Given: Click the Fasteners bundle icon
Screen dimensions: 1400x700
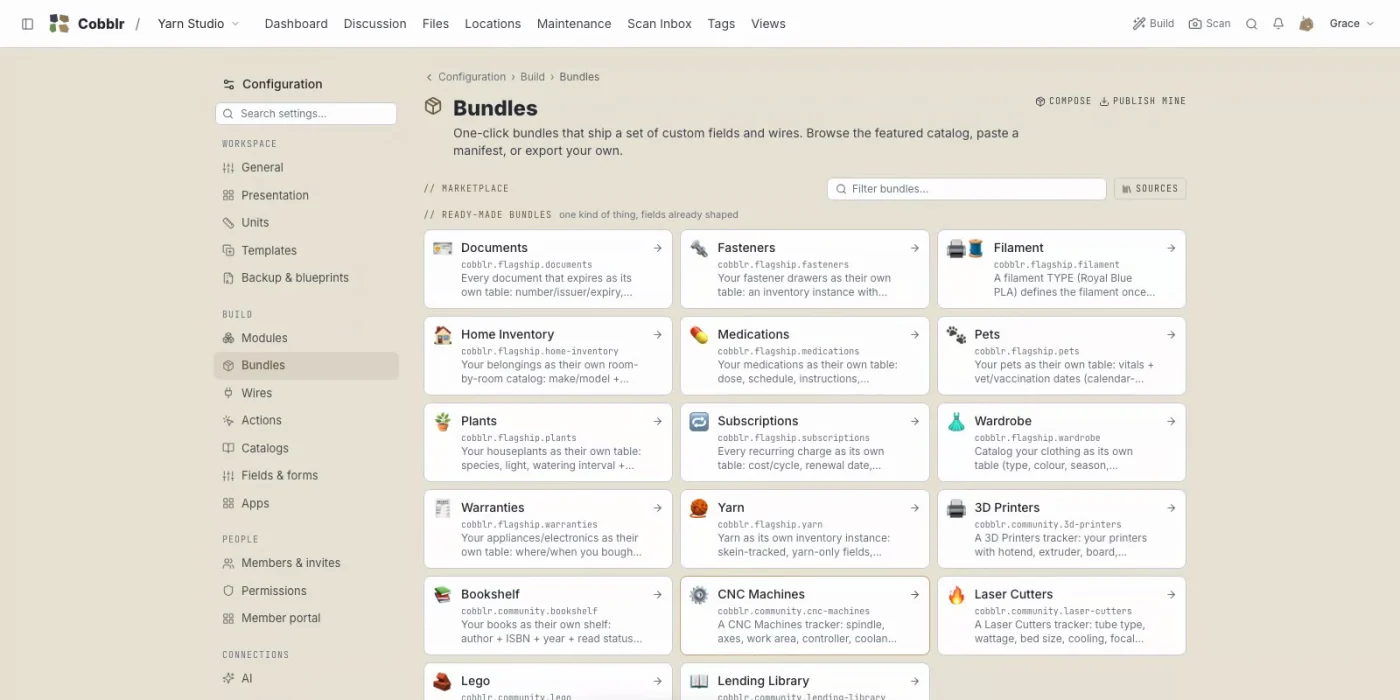Looking at the screenshot, I should pos(699,248).
